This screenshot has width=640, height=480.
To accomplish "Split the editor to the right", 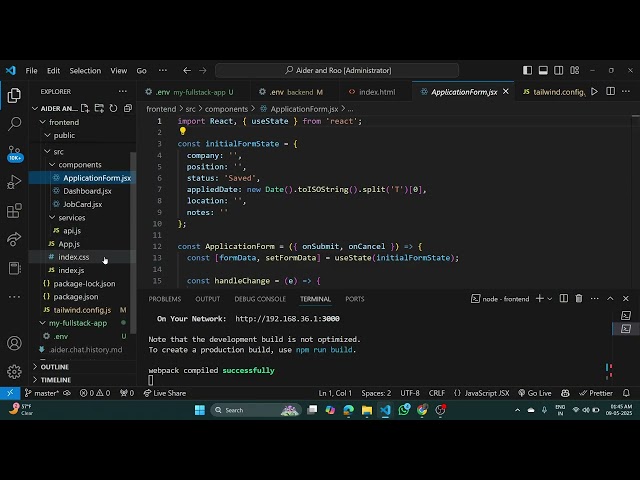I will click(611, 91).
